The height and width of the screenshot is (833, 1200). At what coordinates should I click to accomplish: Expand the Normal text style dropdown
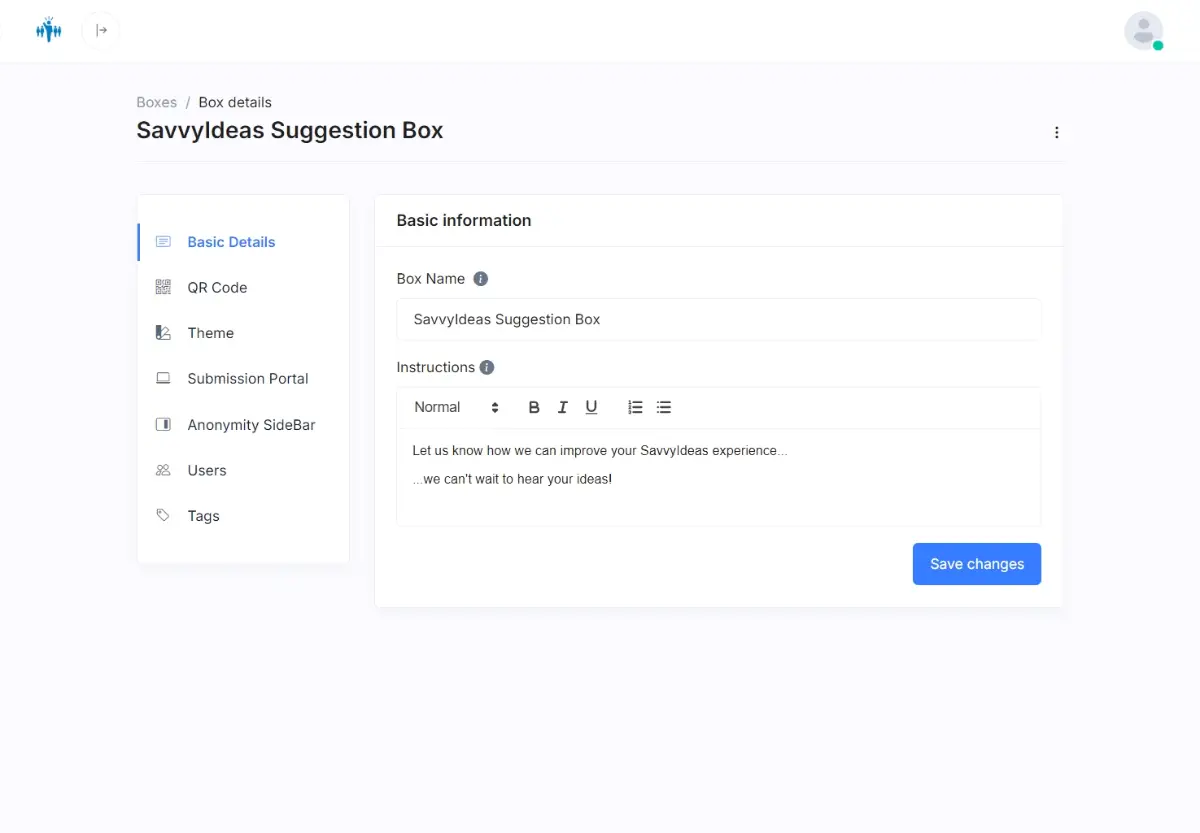[x=456, y=407]
